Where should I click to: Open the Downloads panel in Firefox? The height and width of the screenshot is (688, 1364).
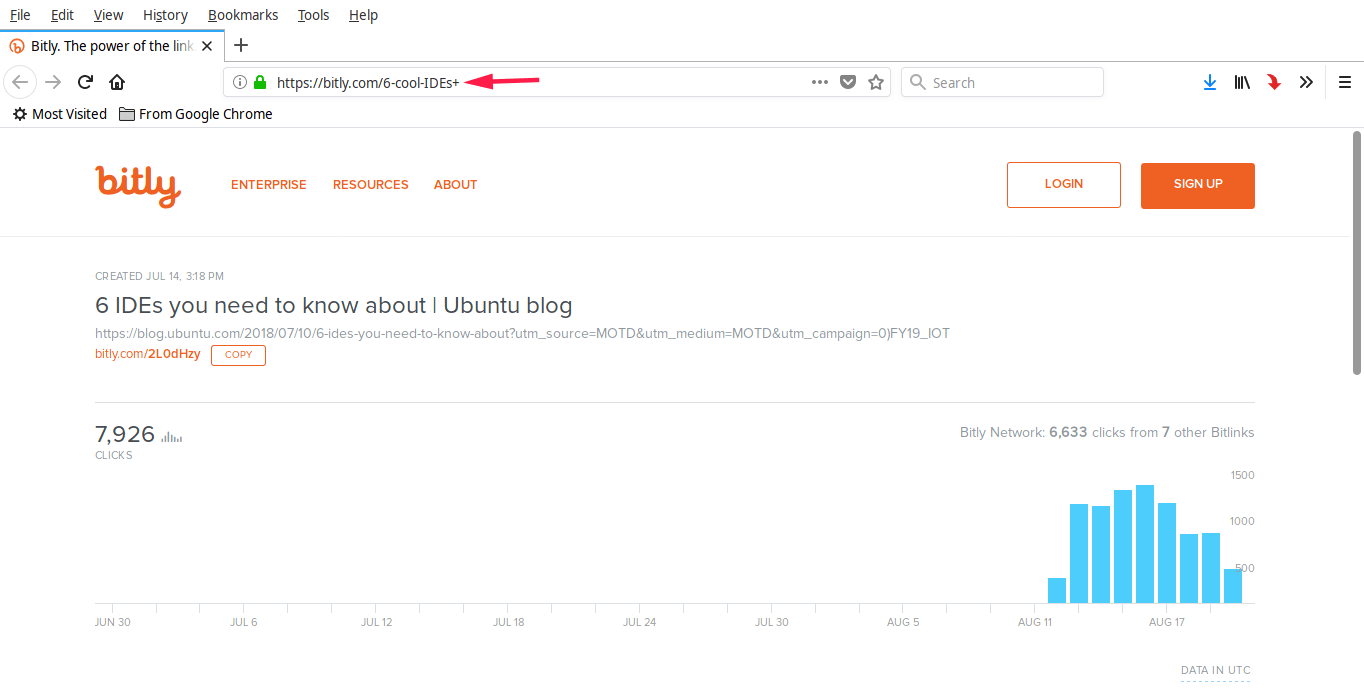pos(1210,82)
